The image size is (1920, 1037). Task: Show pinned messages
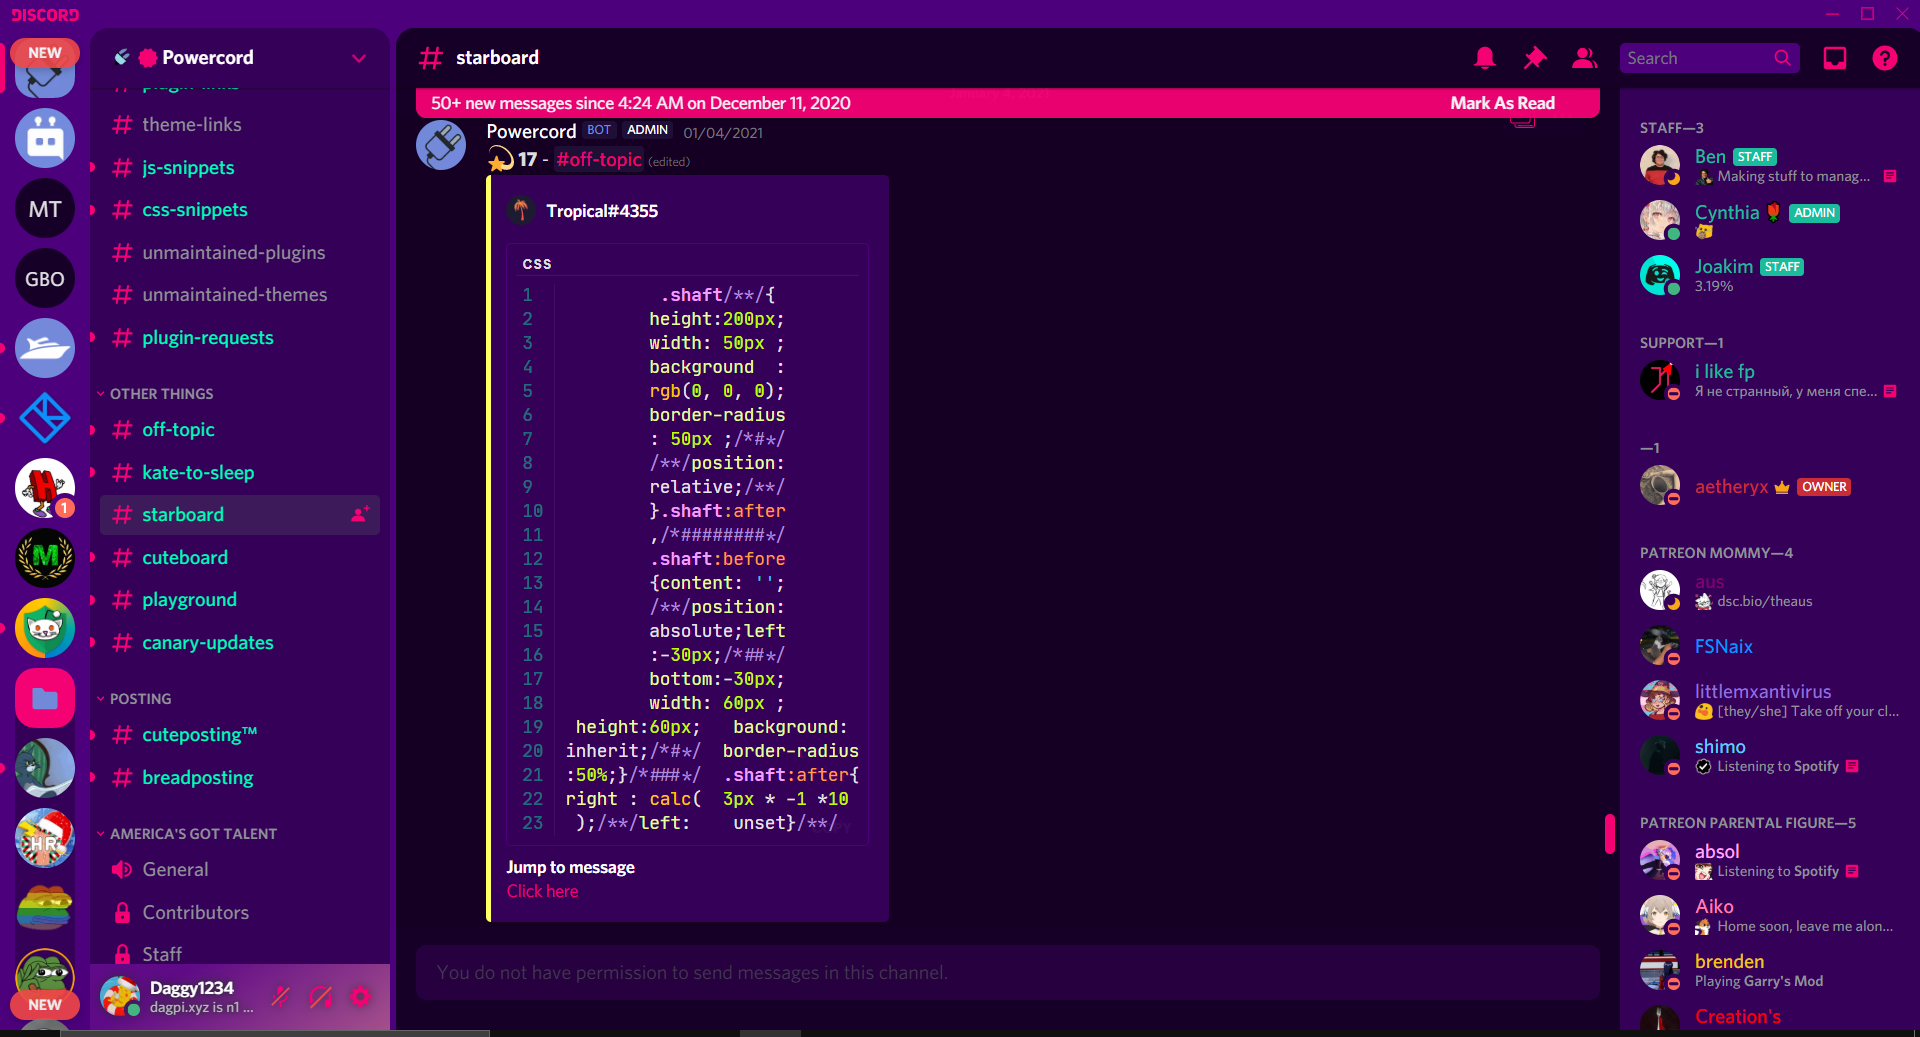coord(1535,58)
